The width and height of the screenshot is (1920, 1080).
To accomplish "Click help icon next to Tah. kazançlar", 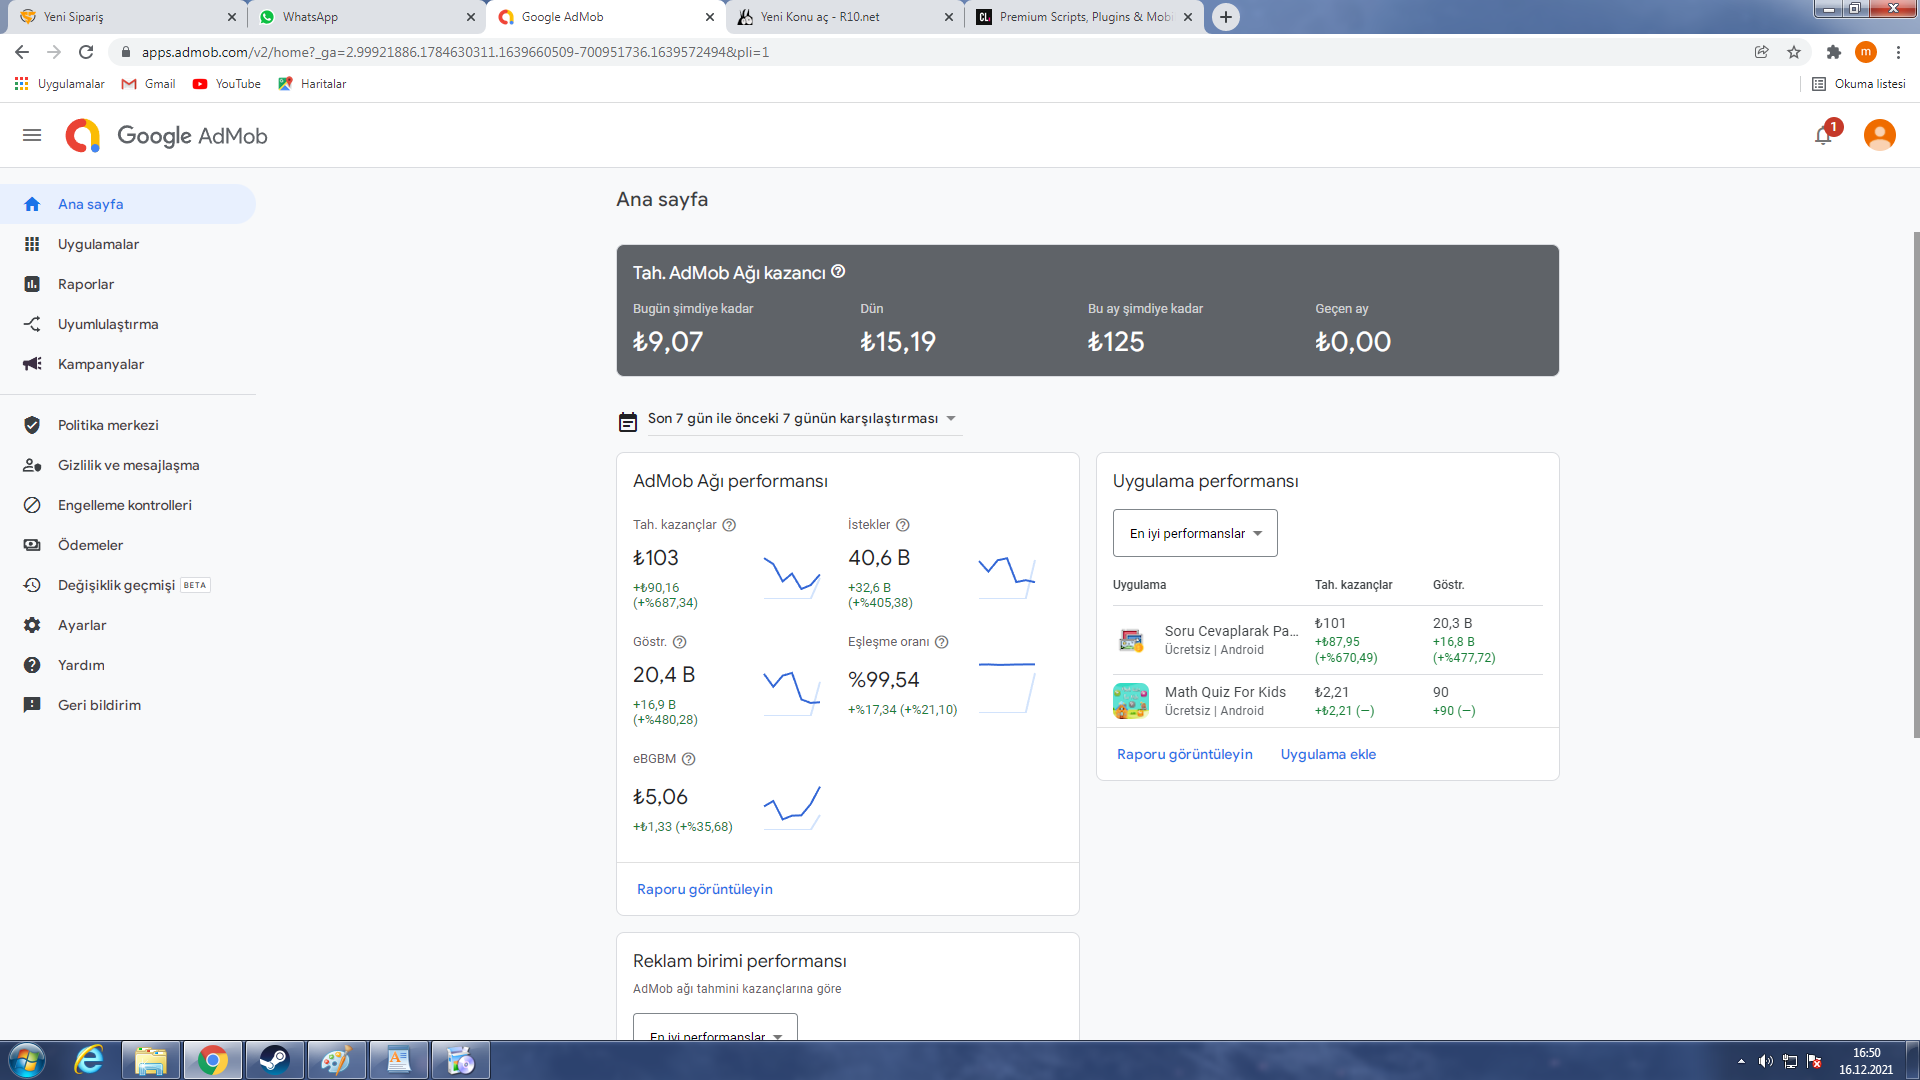I will pos(729,525).
